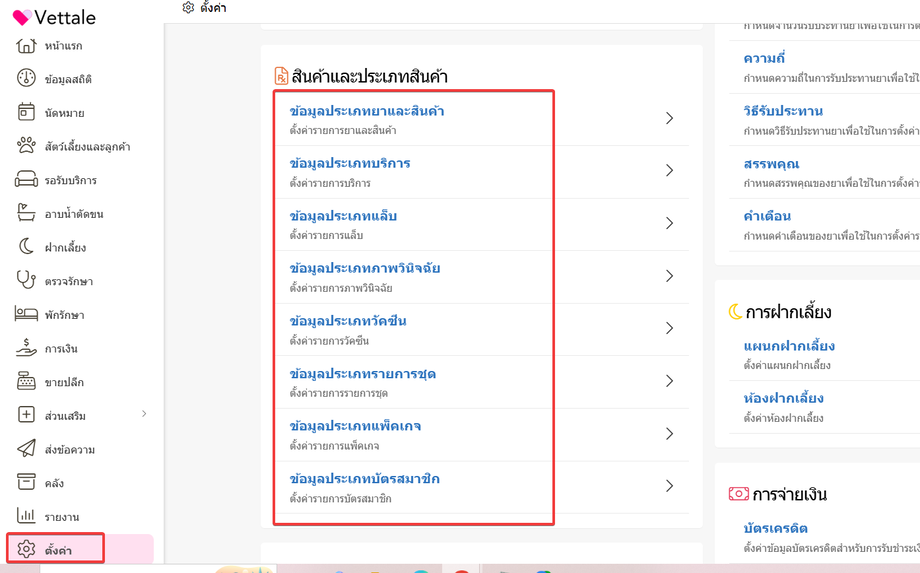Open the บัตรเครดิต payment link
Viewport: 920px width, 573px height.
tap(776, 528)
